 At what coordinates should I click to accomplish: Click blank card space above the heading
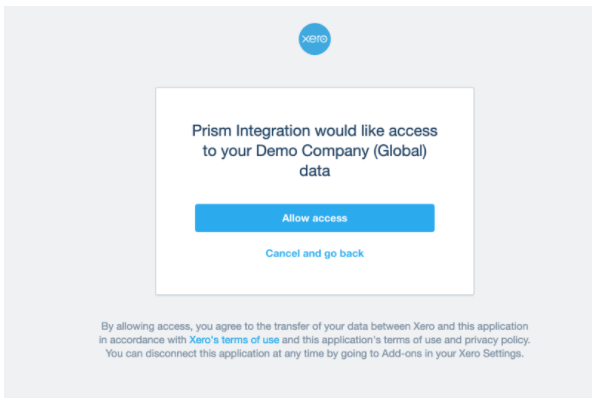314,105
